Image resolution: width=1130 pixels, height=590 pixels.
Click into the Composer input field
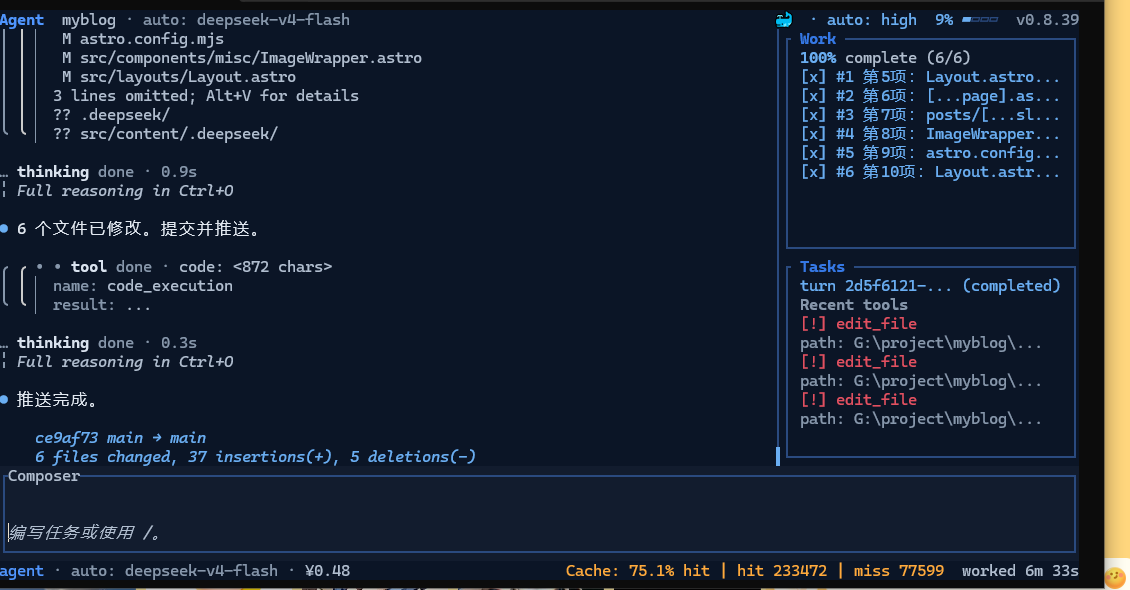540,514
